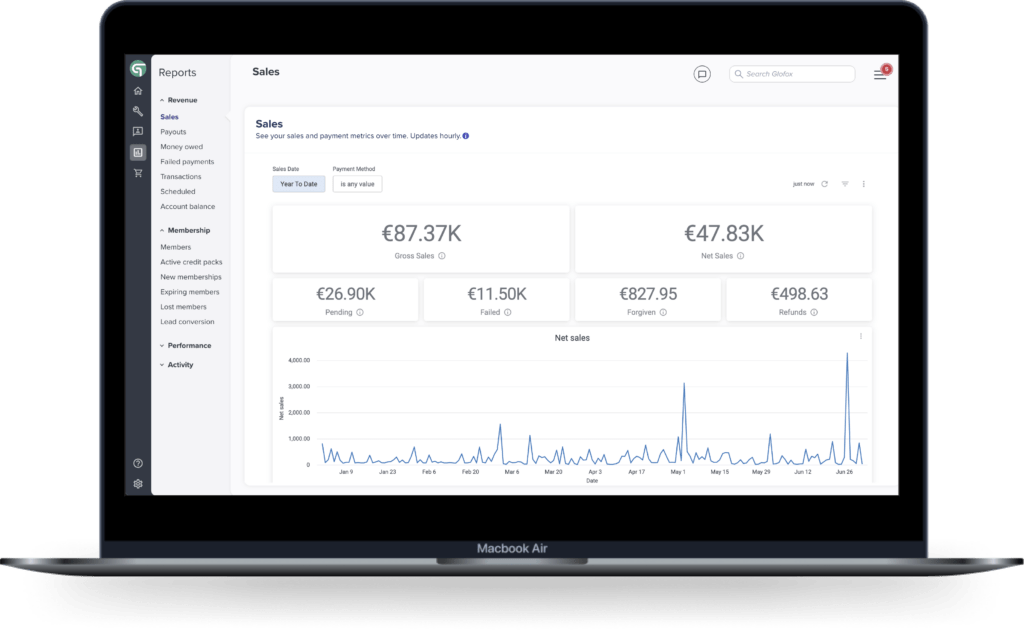Open the Lead conversion report
The width and height of the screenshot is (1024, 631).
tap(187, 322)
